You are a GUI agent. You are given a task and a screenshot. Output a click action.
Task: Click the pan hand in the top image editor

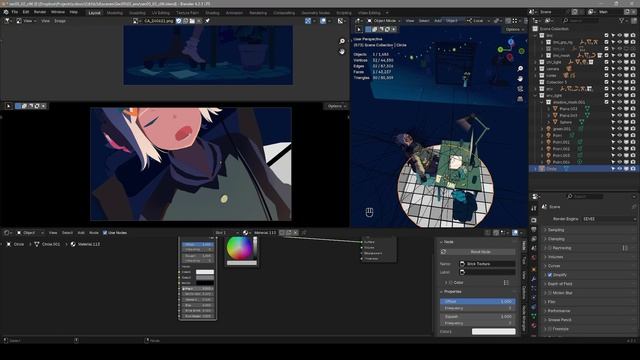tap(342, 51)
